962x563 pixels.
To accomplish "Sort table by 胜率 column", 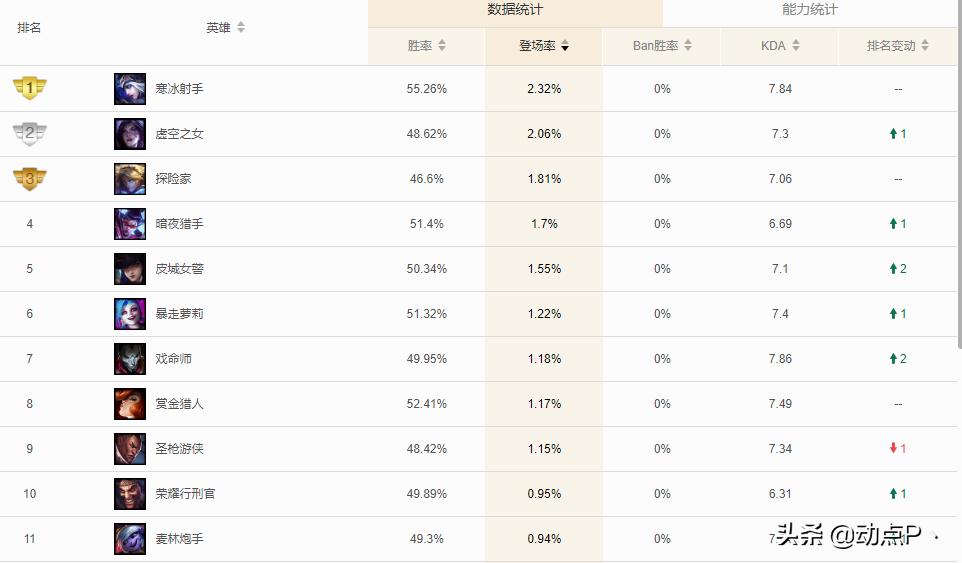I will (426, 45).
